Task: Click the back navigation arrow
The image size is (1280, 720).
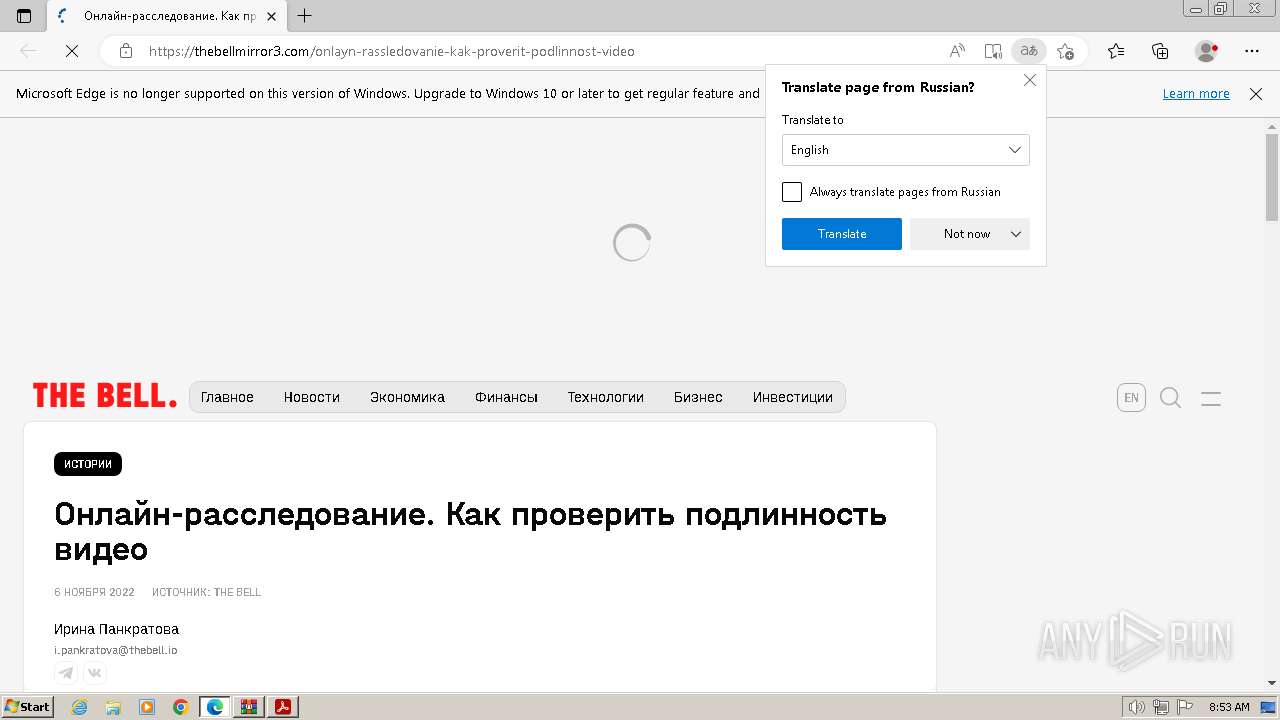Action: coord(28,51)
